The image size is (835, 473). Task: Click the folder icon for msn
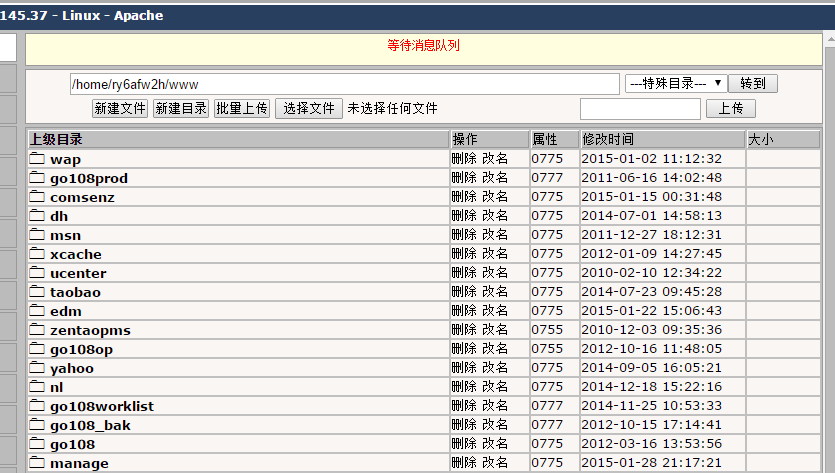(37, 234)
